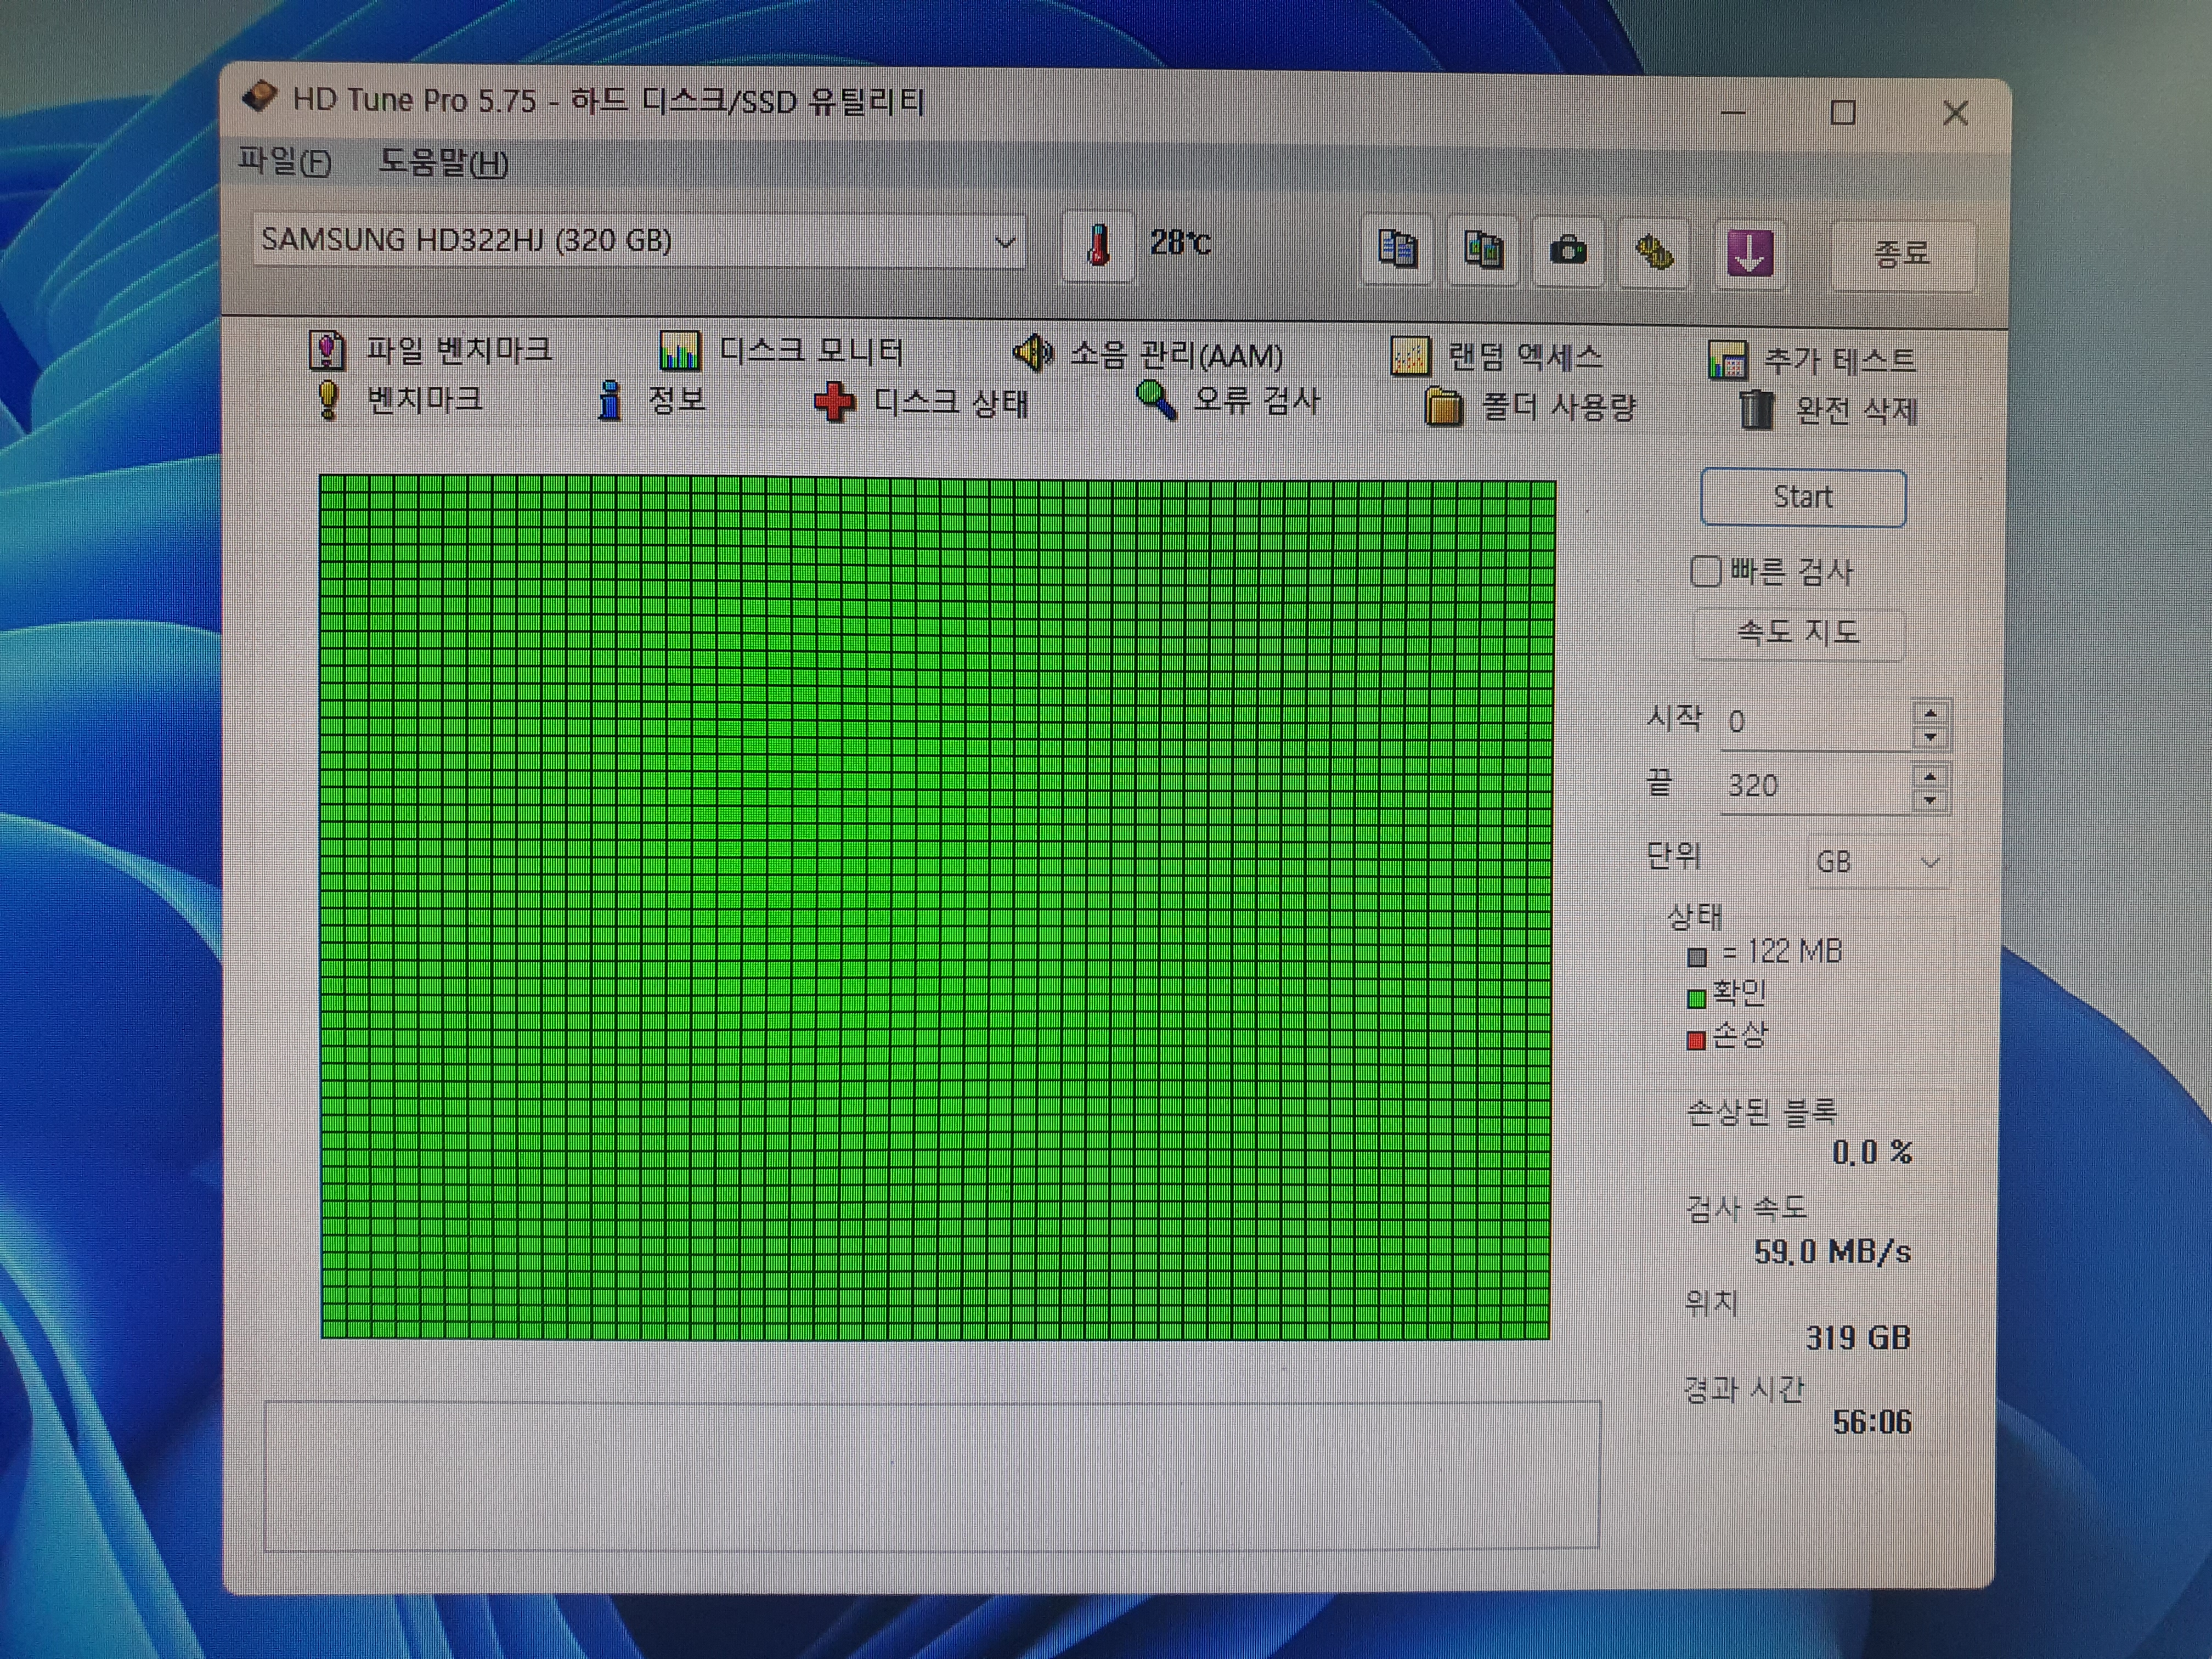Click the red 손상 legend swatch
Image resolution: width=2212 pixels, height=1659 pixels.
[1696, 1040]
